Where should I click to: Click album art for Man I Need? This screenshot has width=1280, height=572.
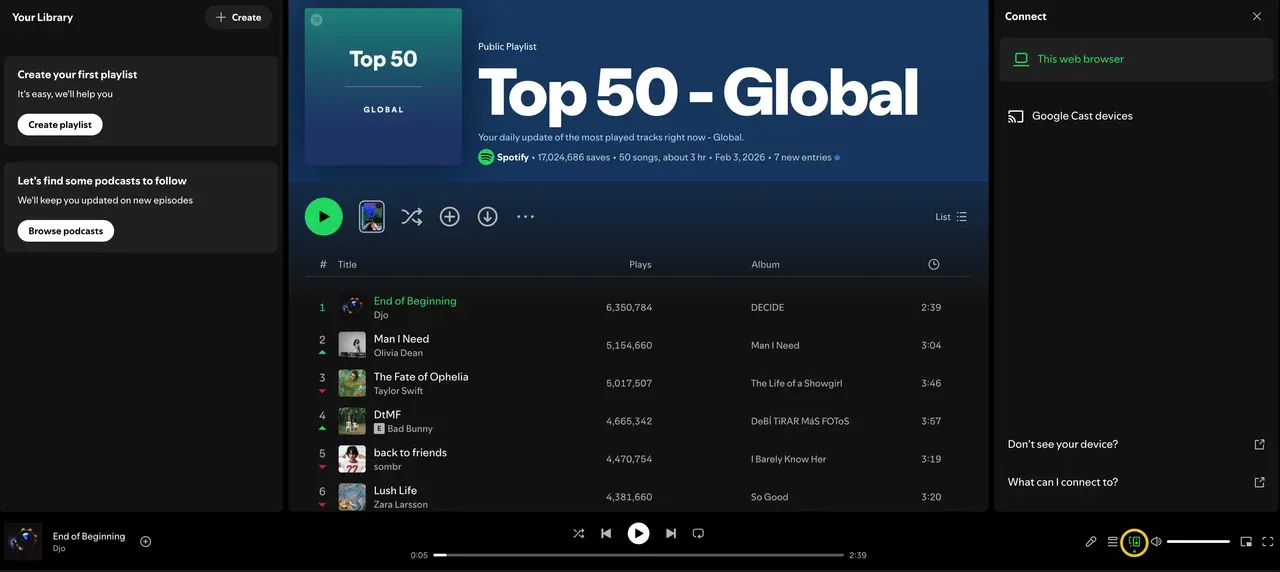coord(352,345)
